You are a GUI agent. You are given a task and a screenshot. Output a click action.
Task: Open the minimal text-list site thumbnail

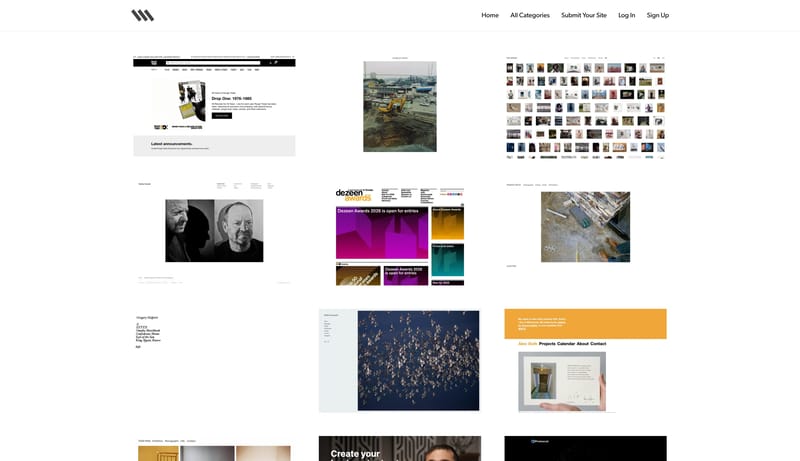(214, 360)
